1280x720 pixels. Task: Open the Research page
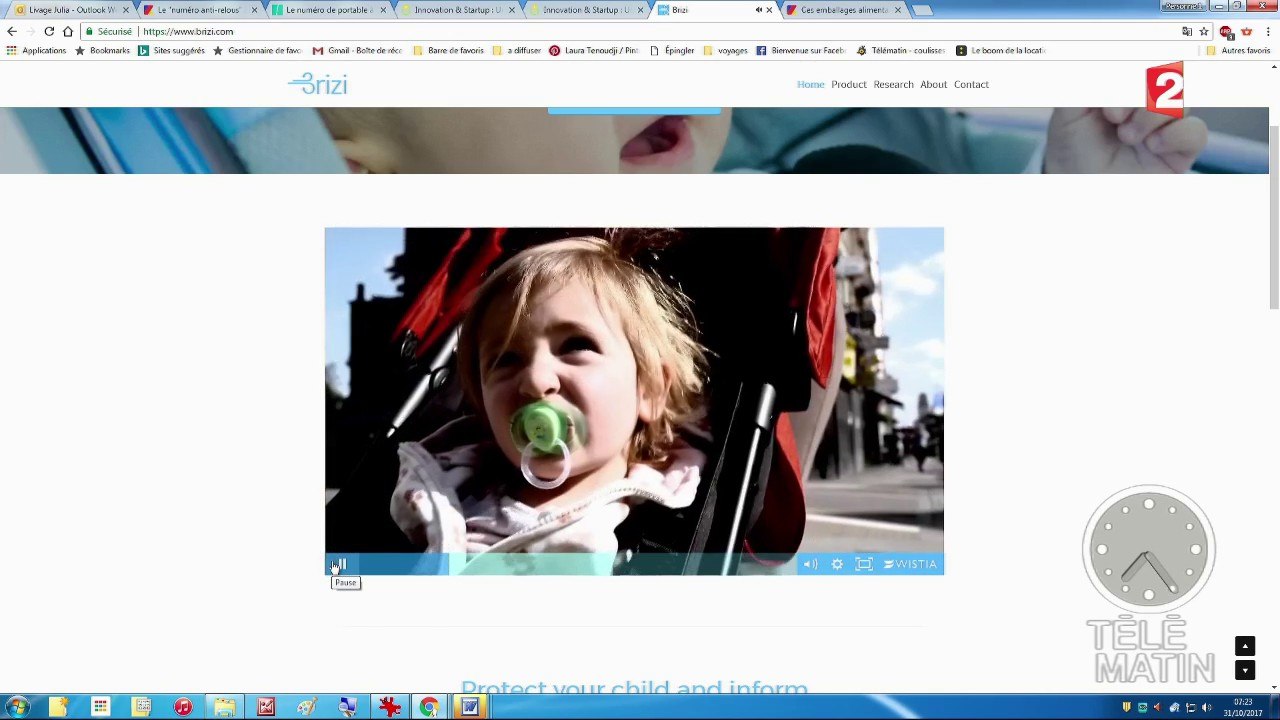tap(893, 84)
